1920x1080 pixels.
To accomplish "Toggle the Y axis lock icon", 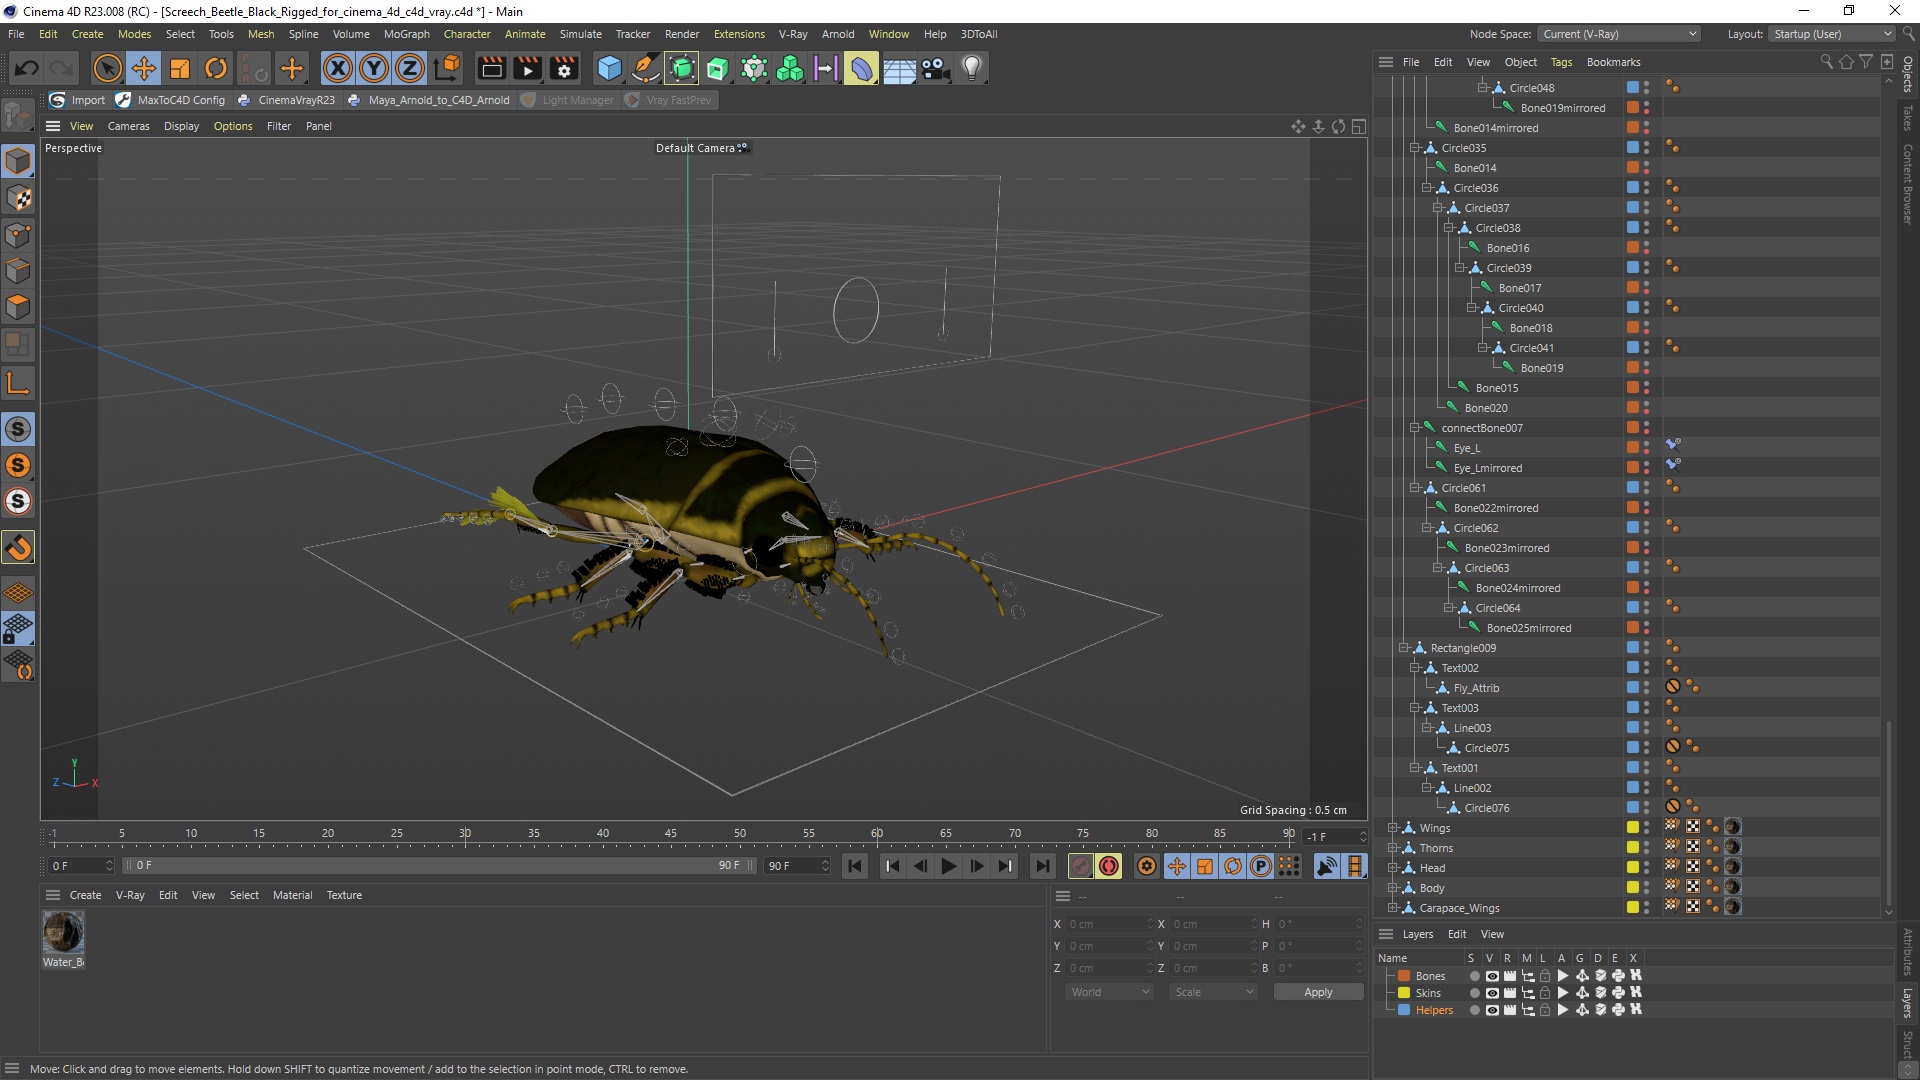I will (374, 68).
